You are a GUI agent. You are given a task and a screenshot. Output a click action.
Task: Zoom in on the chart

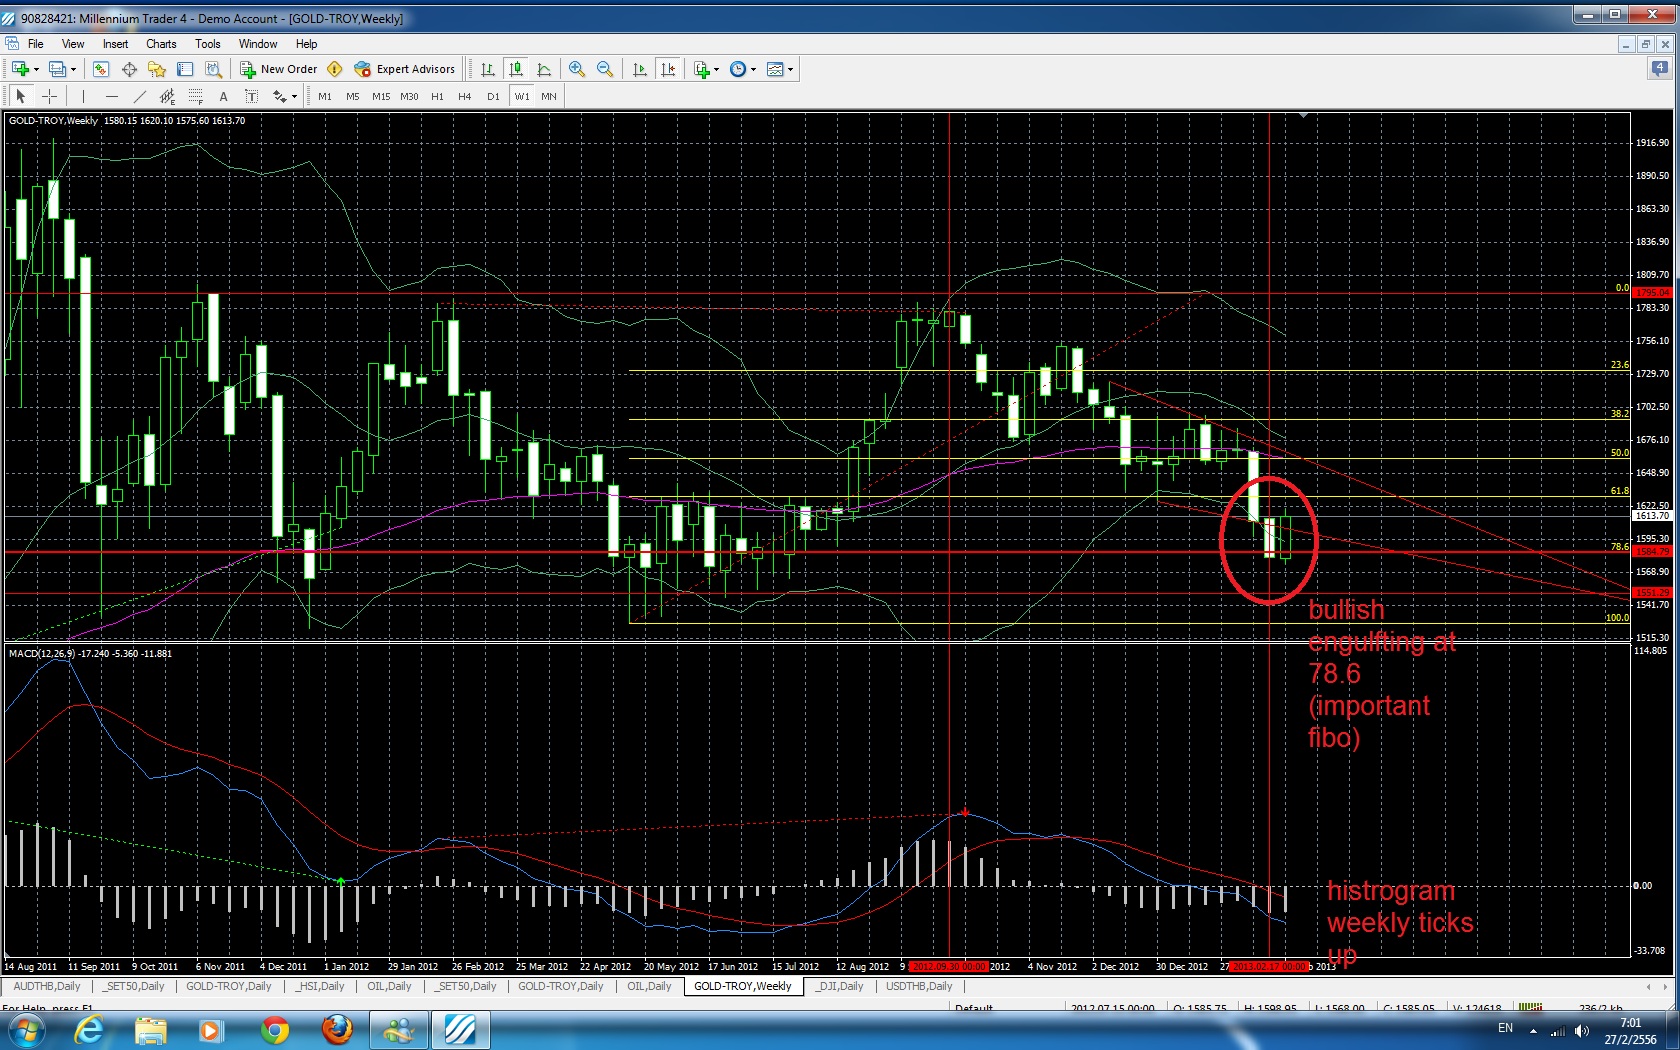click(577, 69)
